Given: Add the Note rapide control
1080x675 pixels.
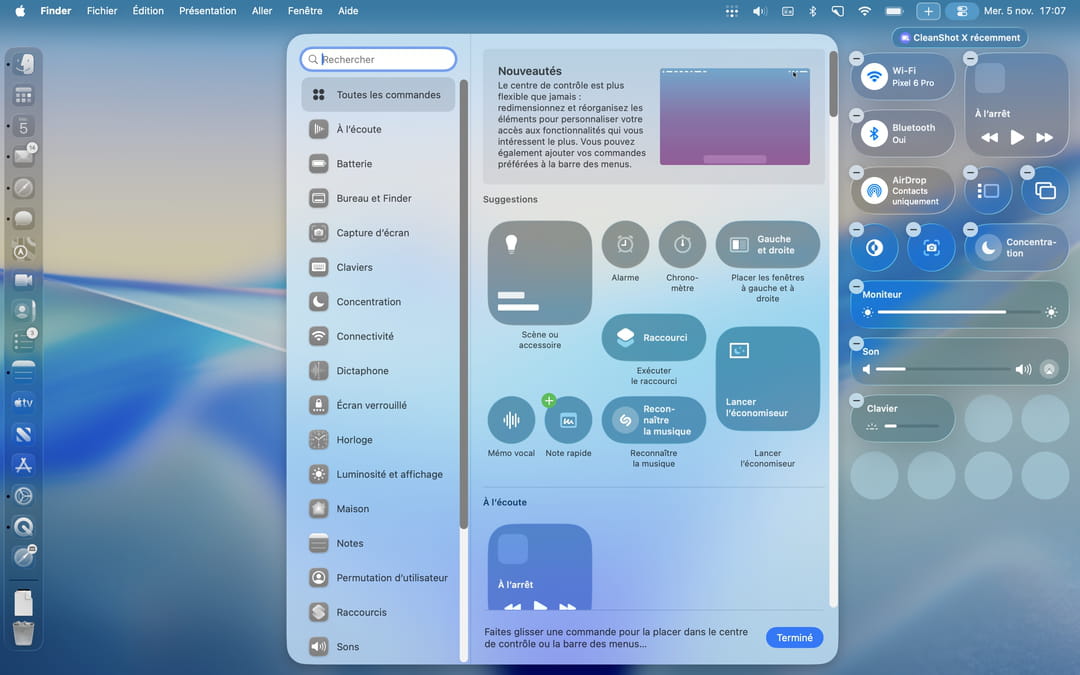Looking at the screenshot, I should [549, 401].
